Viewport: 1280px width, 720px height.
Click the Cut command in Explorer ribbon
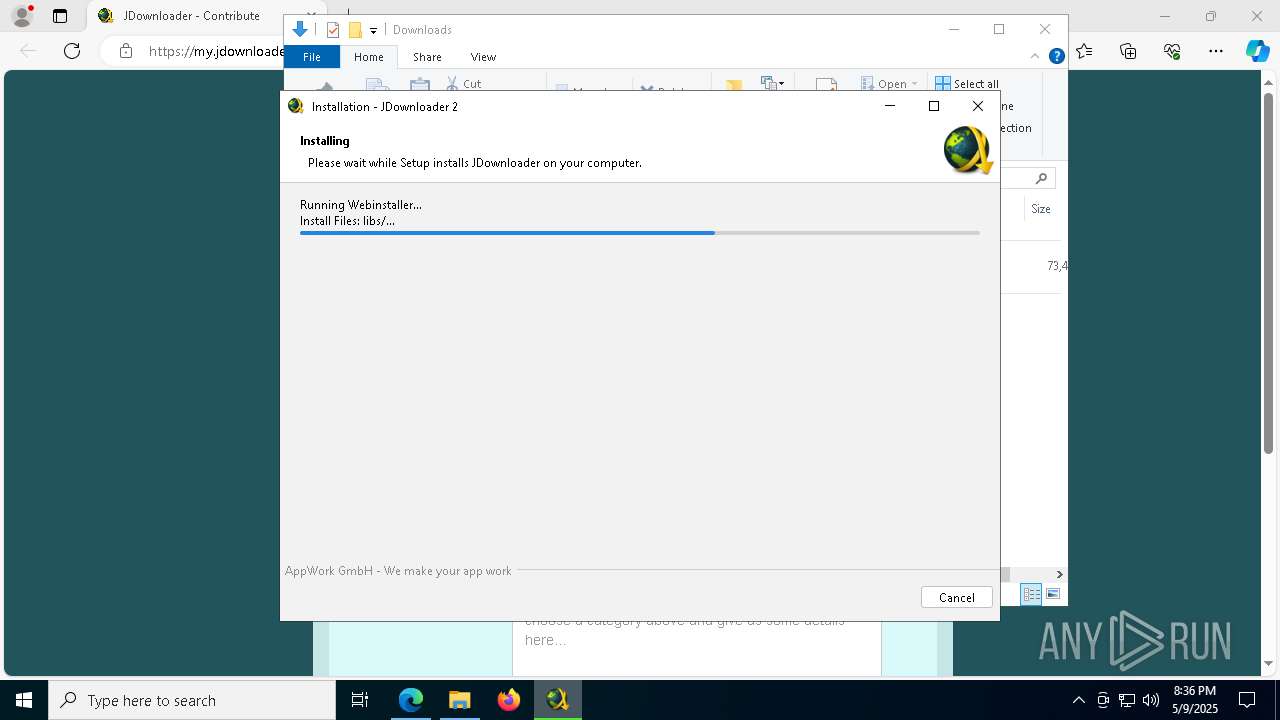[x=464, y=84]
